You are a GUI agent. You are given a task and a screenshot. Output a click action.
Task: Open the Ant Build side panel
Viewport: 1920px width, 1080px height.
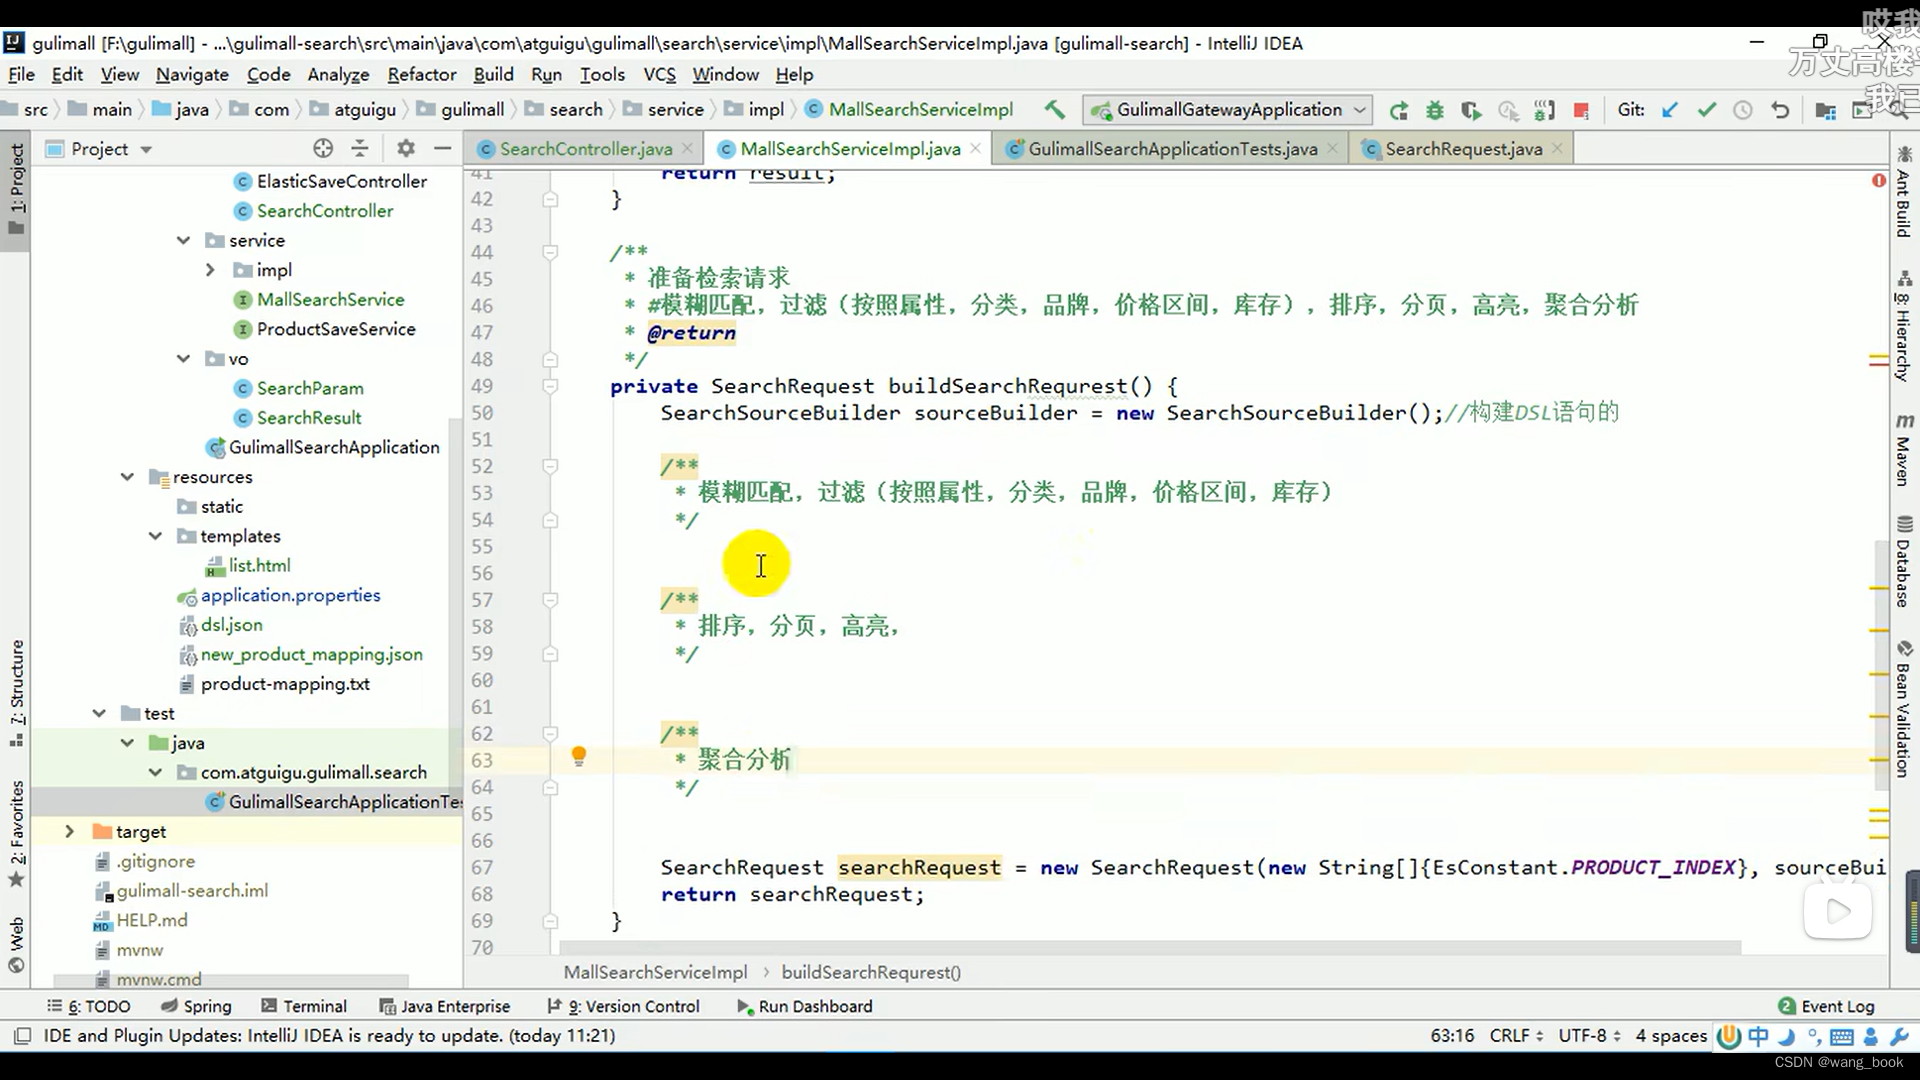(1903, 192)
